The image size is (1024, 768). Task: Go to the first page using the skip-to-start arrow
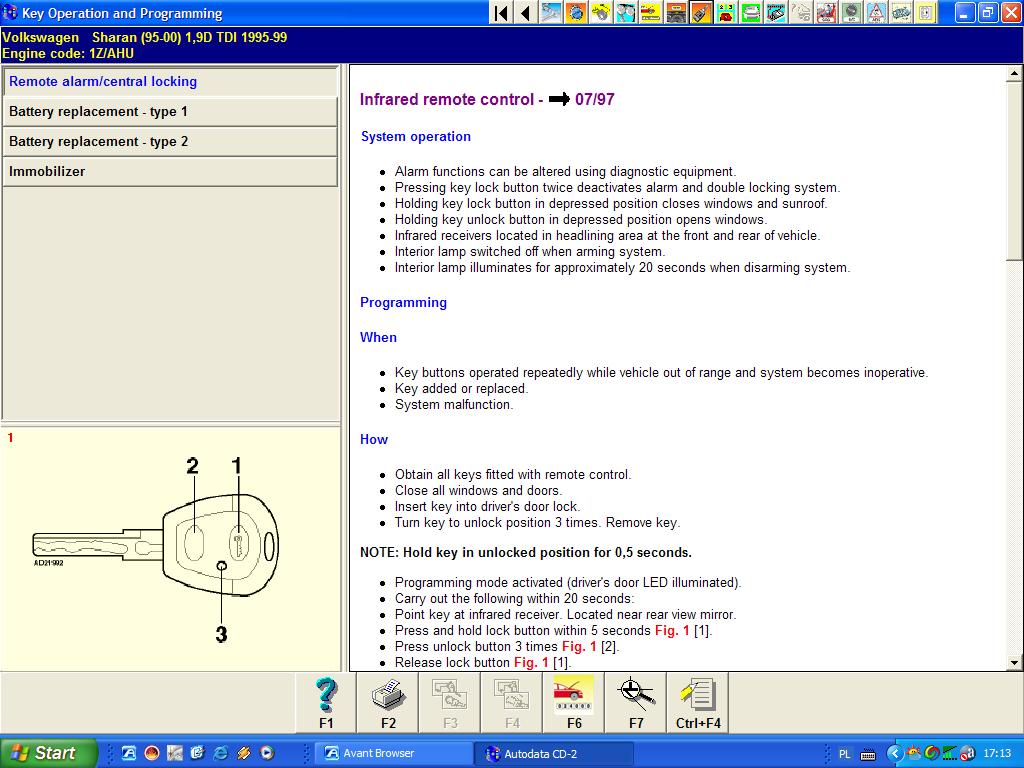point(501,13)
